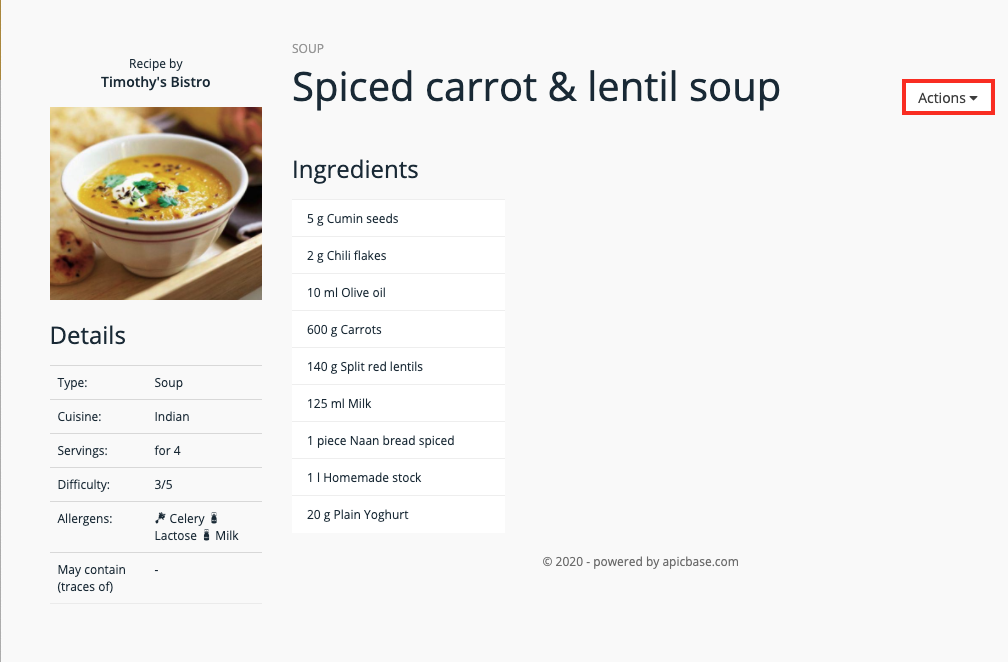Select the Carrots ingredient row

pyautogui.click(x=398, y=329)
